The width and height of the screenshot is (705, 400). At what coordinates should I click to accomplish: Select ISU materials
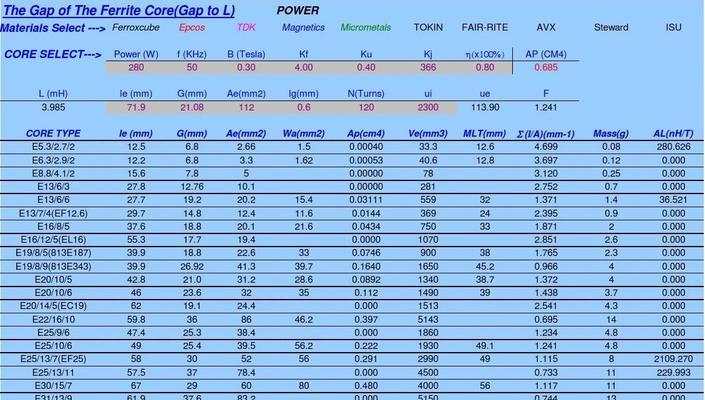click(674, 27)
